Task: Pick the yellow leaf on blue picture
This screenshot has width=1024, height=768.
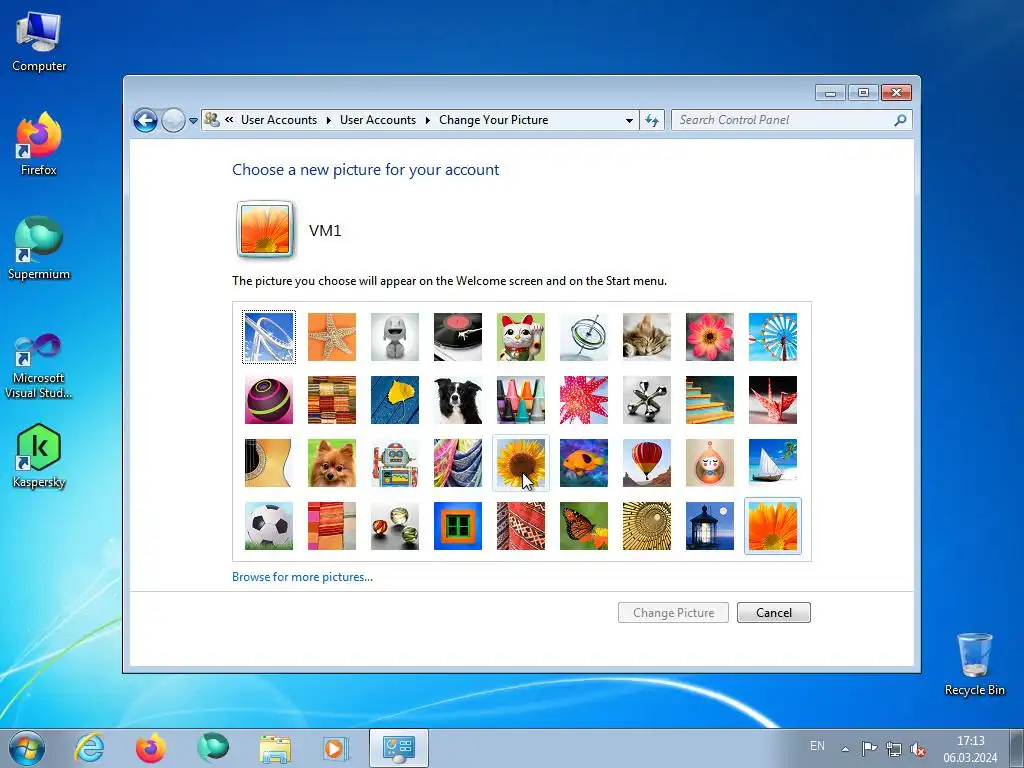Action: point(395,400)
